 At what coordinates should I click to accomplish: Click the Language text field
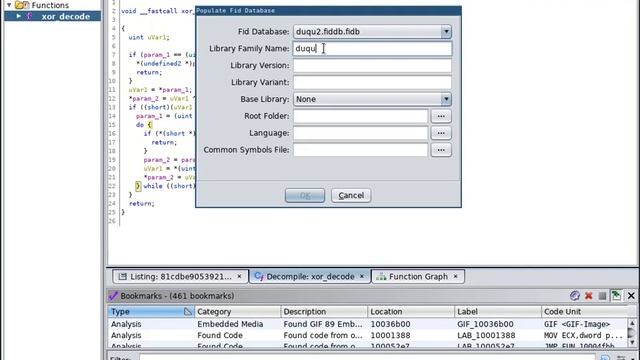pos(360,133)
